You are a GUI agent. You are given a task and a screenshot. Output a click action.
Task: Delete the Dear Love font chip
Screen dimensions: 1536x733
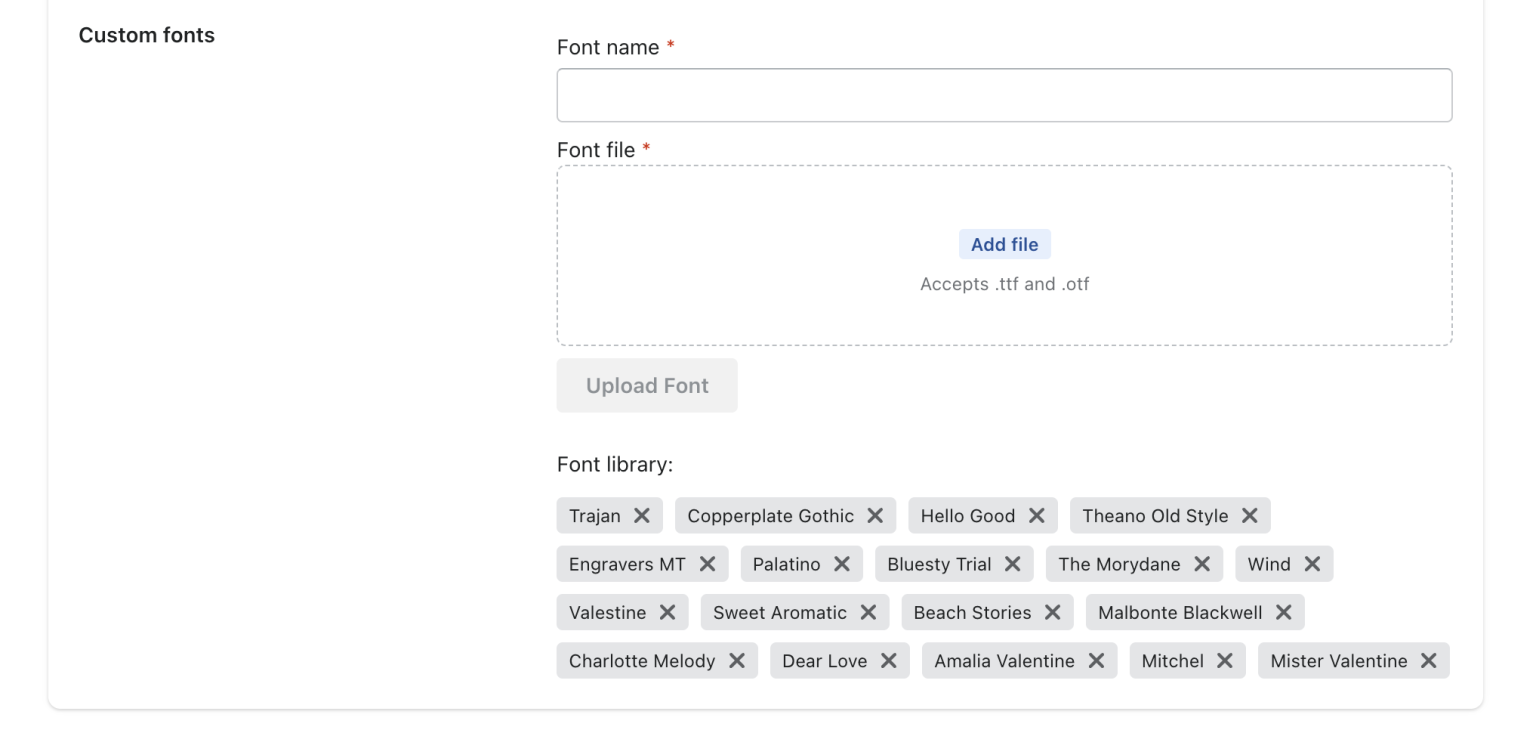tap(890, 660)
